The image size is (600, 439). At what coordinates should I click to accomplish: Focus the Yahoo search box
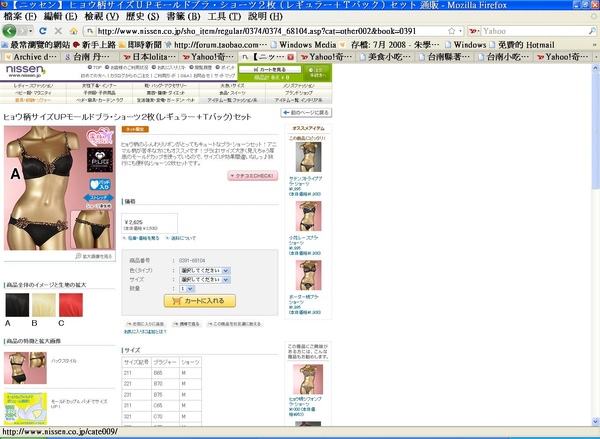534,31
